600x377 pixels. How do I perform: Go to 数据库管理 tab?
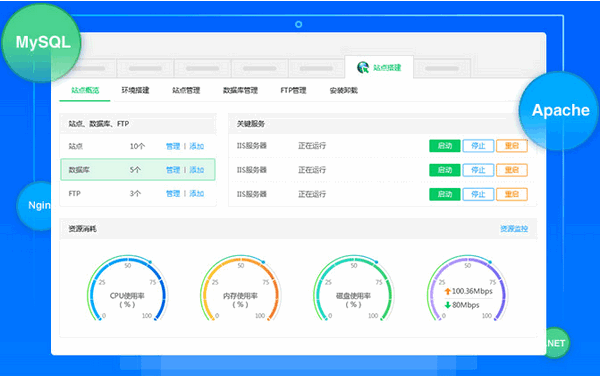[240, 90]
